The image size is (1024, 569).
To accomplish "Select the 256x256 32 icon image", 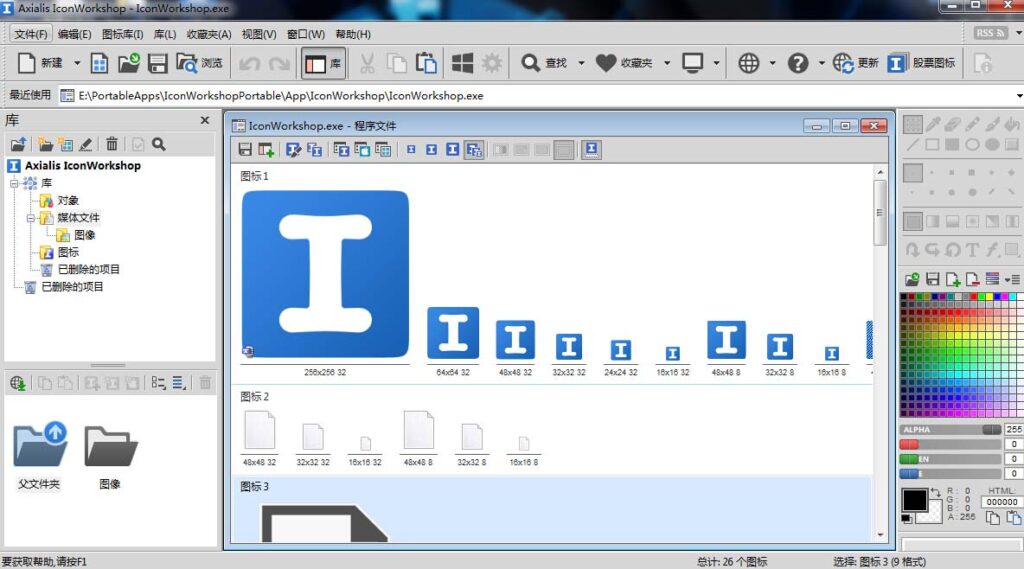I will pos(325,274).
